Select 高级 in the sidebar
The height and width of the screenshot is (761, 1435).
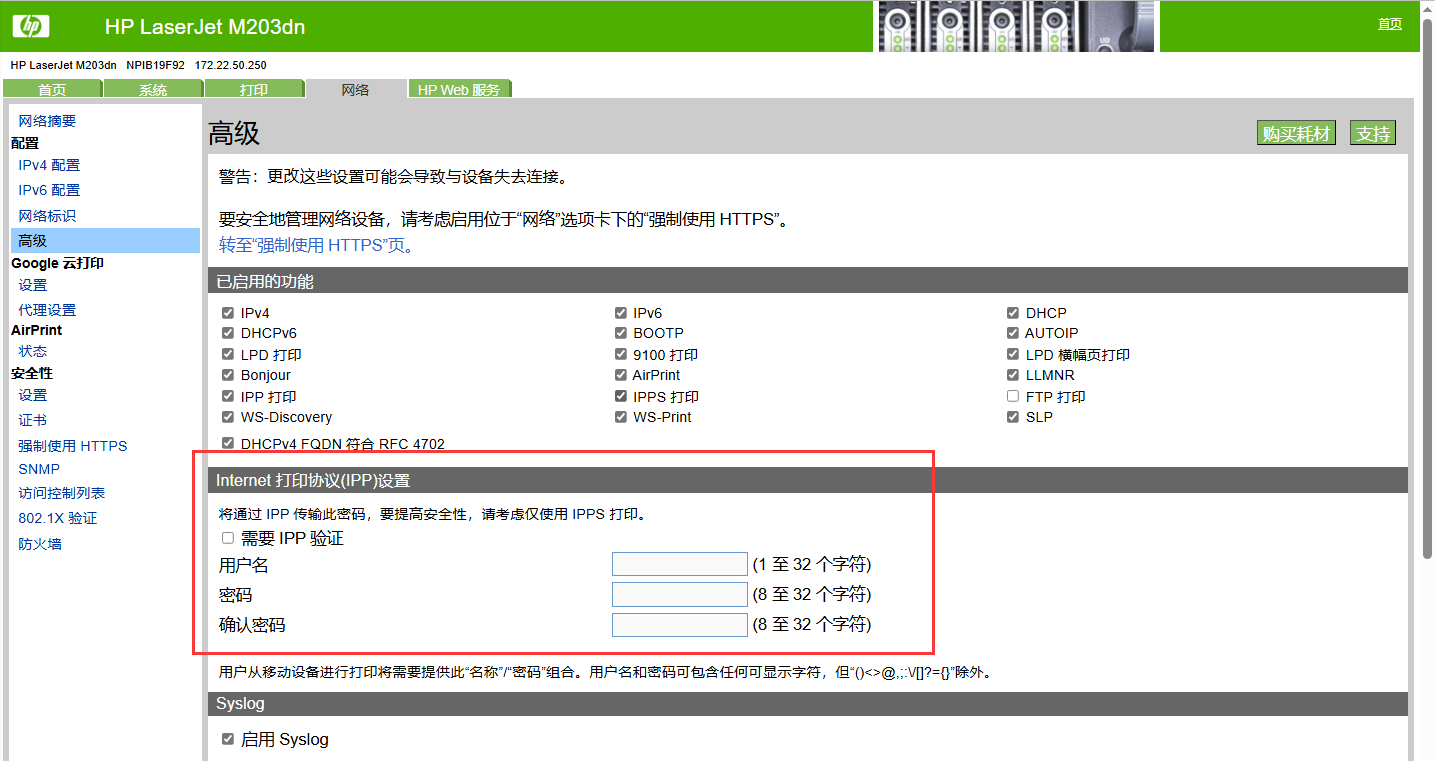[105, 241]
